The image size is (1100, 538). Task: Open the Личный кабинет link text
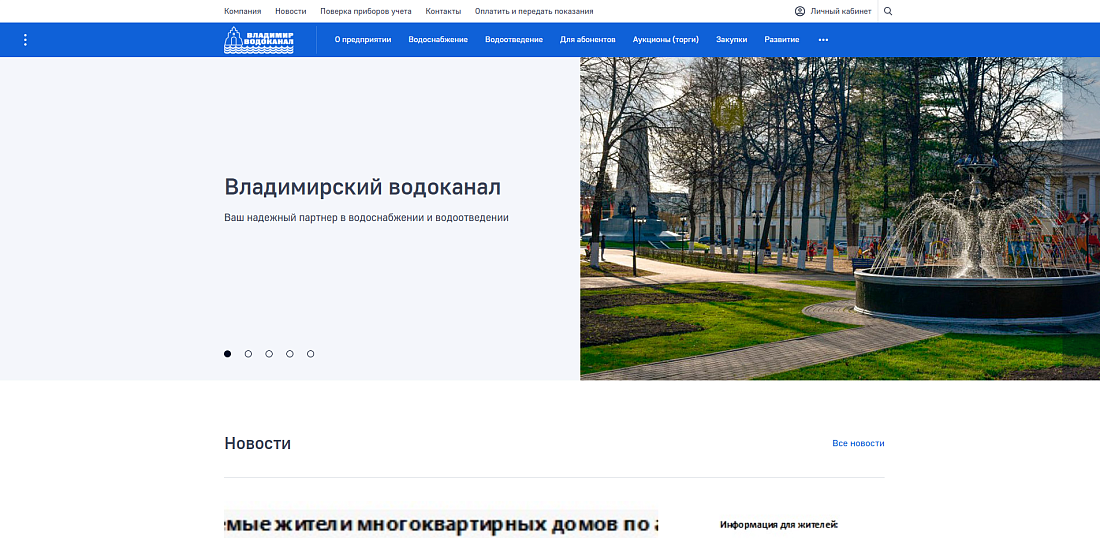[840, 11]
